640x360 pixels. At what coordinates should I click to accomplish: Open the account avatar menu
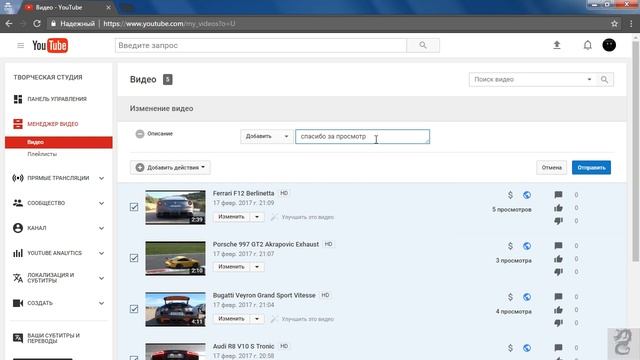tap(609, 45)
